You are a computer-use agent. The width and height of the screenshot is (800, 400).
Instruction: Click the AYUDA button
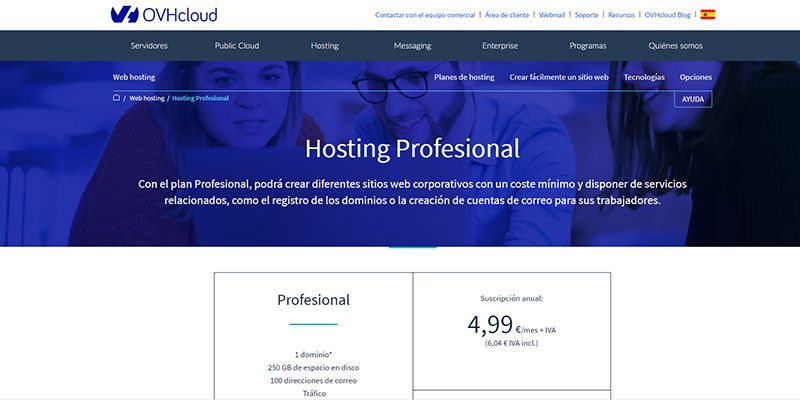[693, 99]
